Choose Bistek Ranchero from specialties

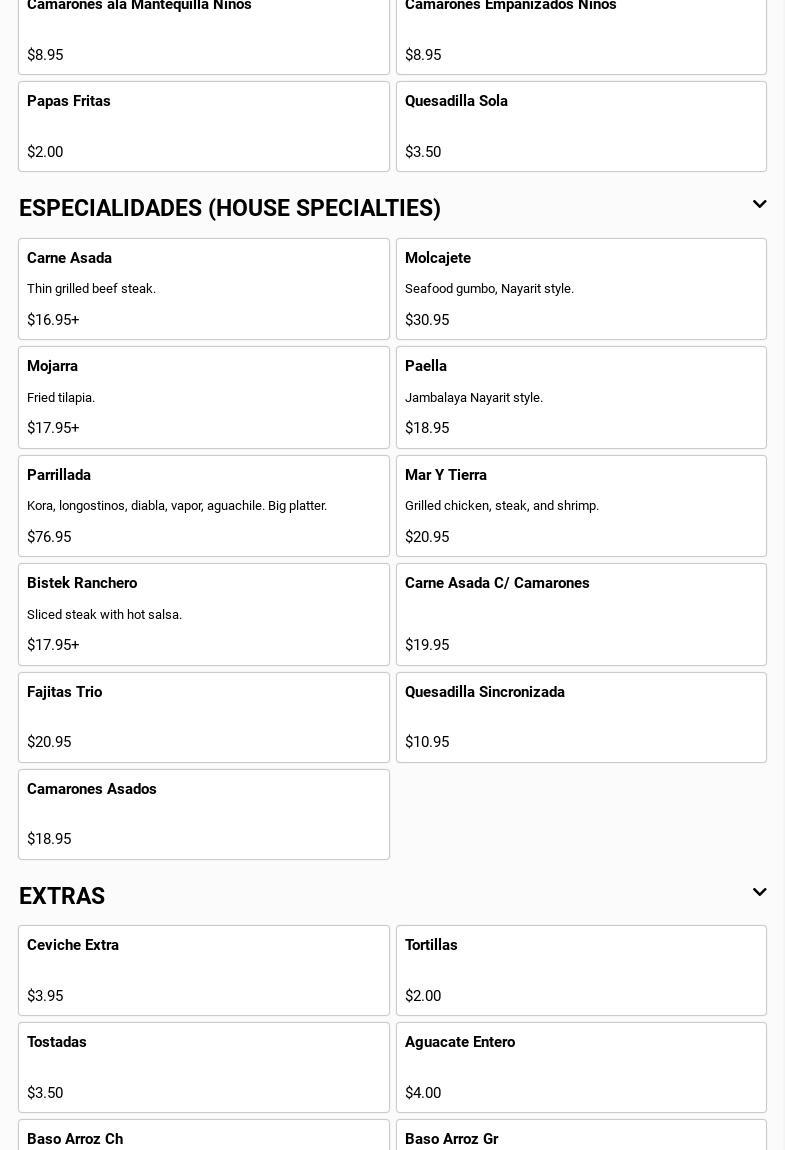[204, 615]
